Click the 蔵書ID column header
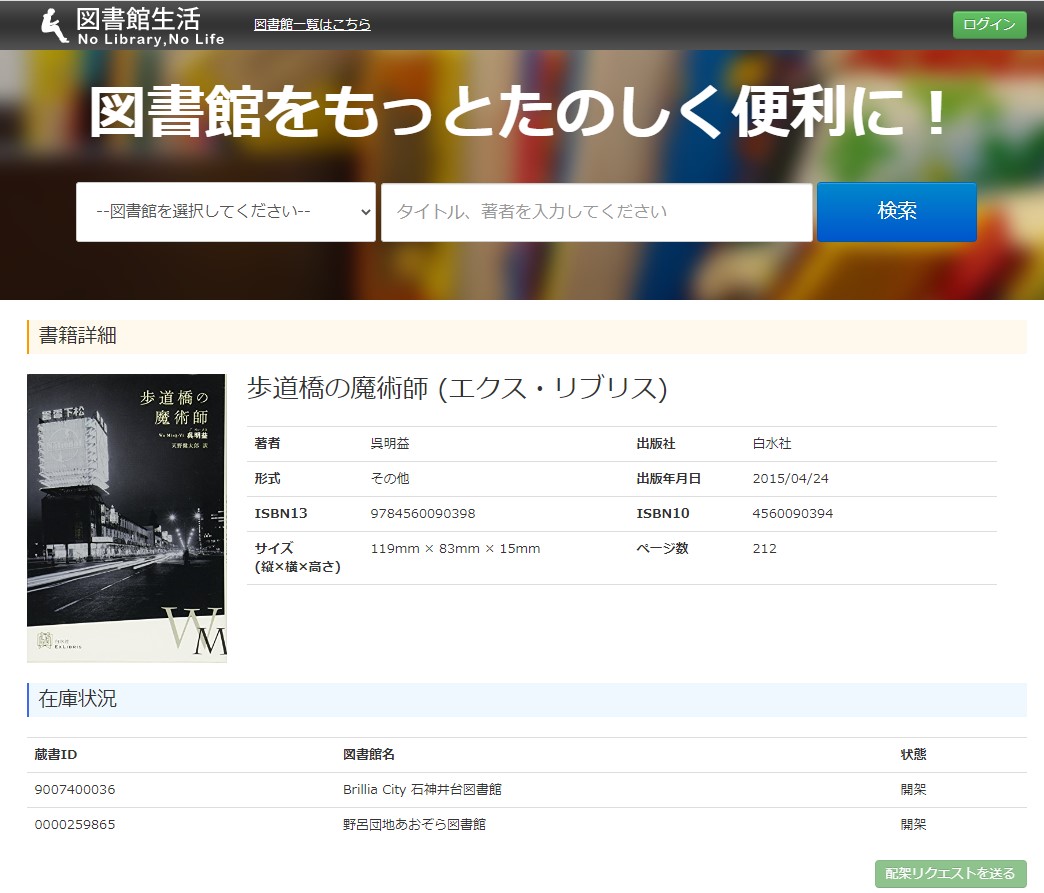This screenshot has height=893, width=1044. point(56,754)
